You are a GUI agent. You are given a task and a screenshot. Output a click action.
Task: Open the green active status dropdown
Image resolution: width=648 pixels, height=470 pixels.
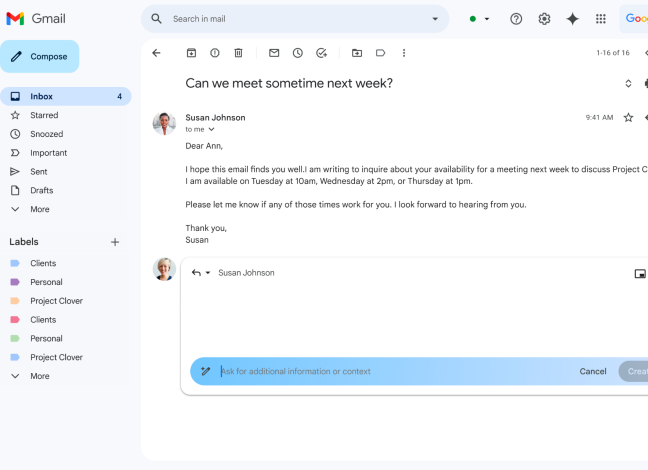(479, 19)
